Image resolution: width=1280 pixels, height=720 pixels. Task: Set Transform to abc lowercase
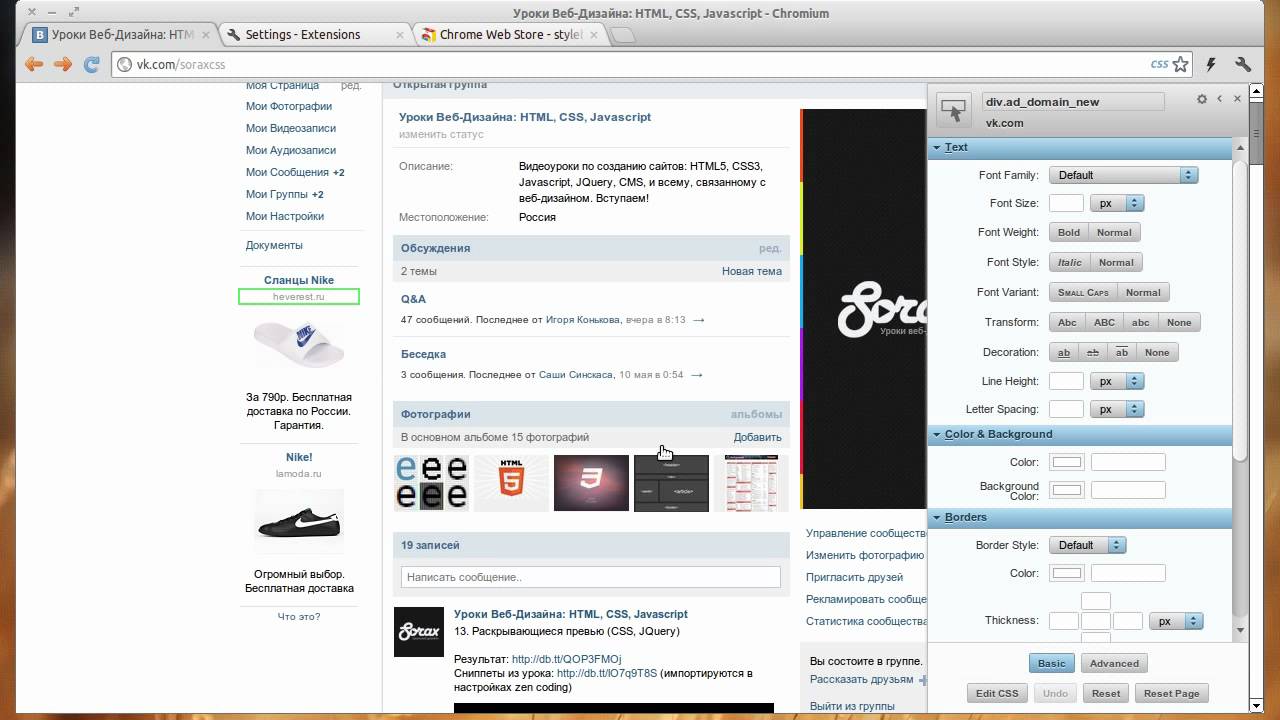pos(1140,322)
